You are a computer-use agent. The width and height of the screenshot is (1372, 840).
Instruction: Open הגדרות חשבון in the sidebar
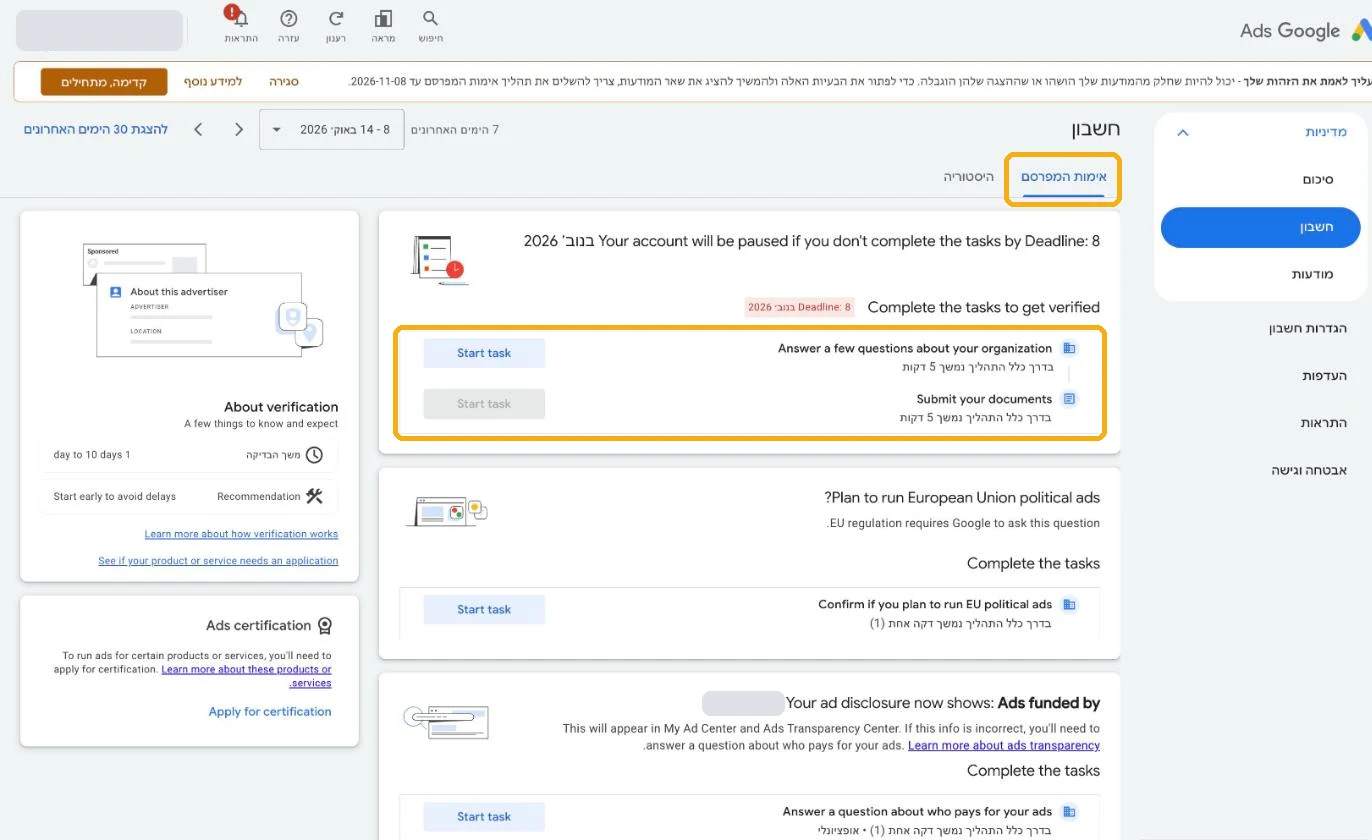pos(1308,328)
